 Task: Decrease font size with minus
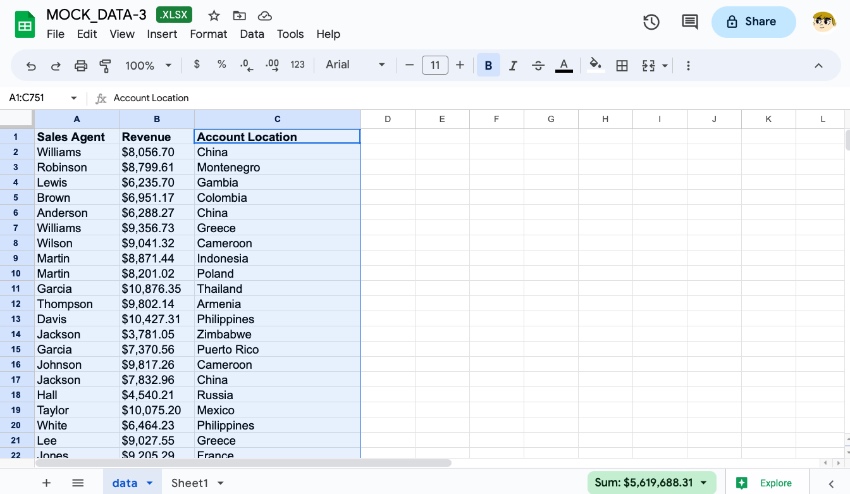tap(409, 65)
